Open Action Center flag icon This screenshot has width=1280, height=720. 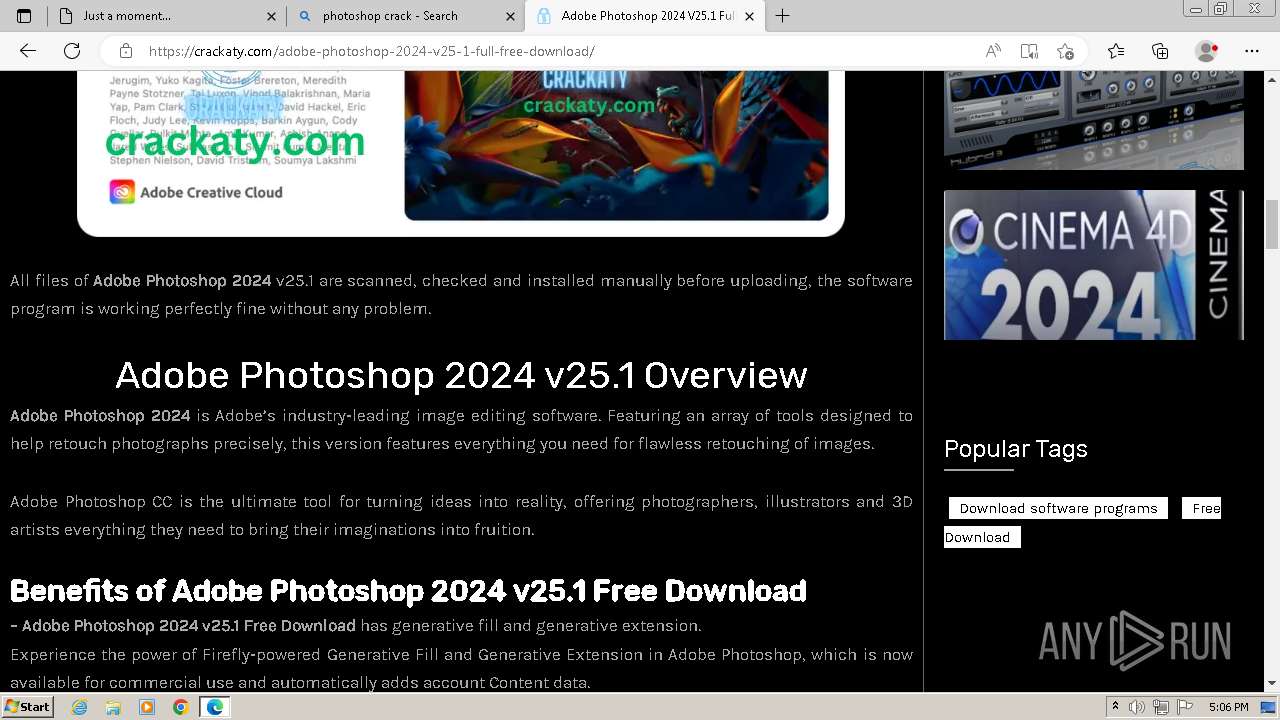[1183, 707]
